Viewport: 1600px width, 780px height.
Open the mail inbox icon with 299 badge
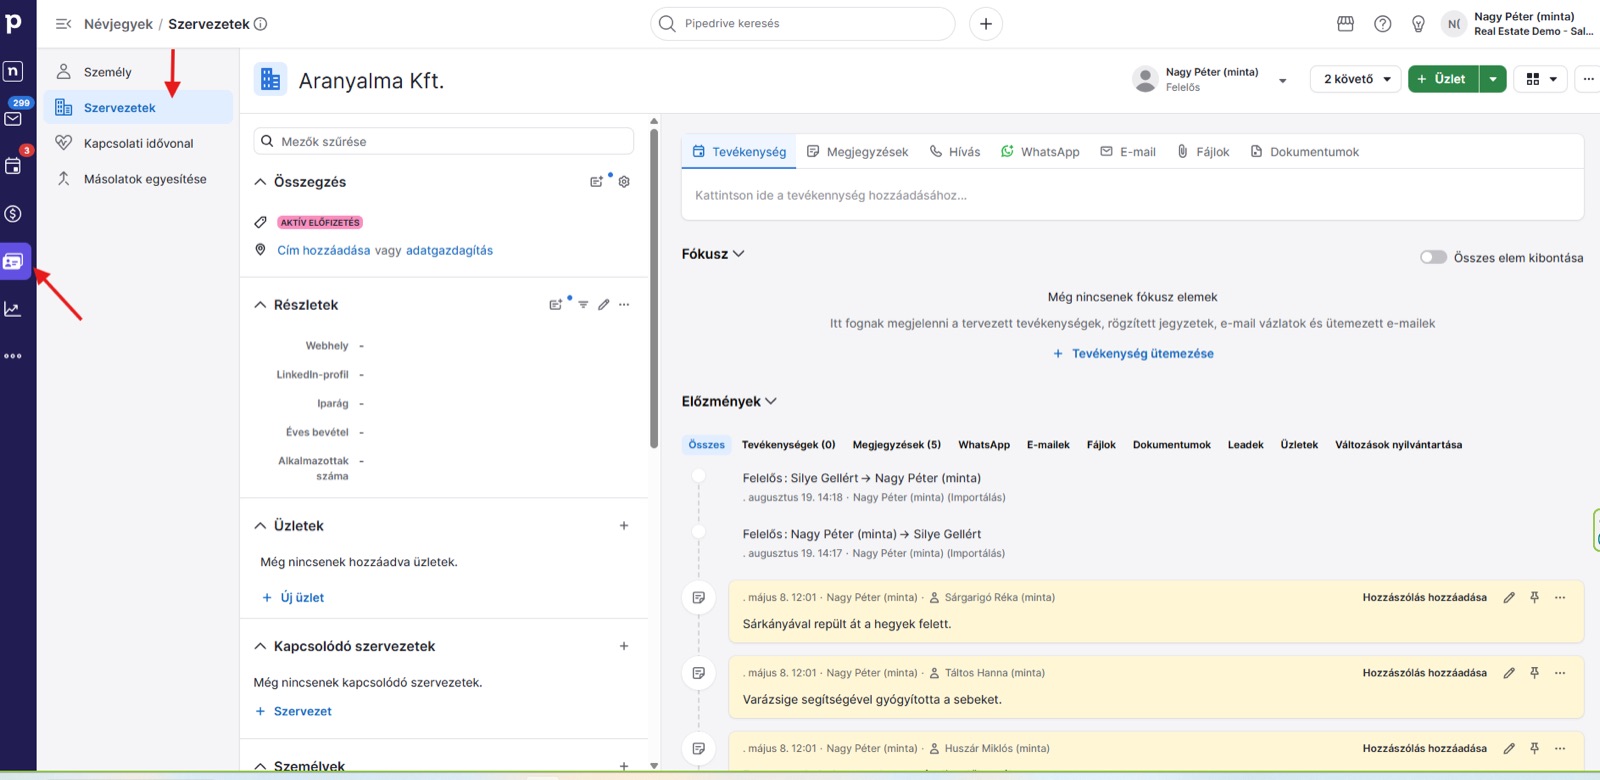14,117
